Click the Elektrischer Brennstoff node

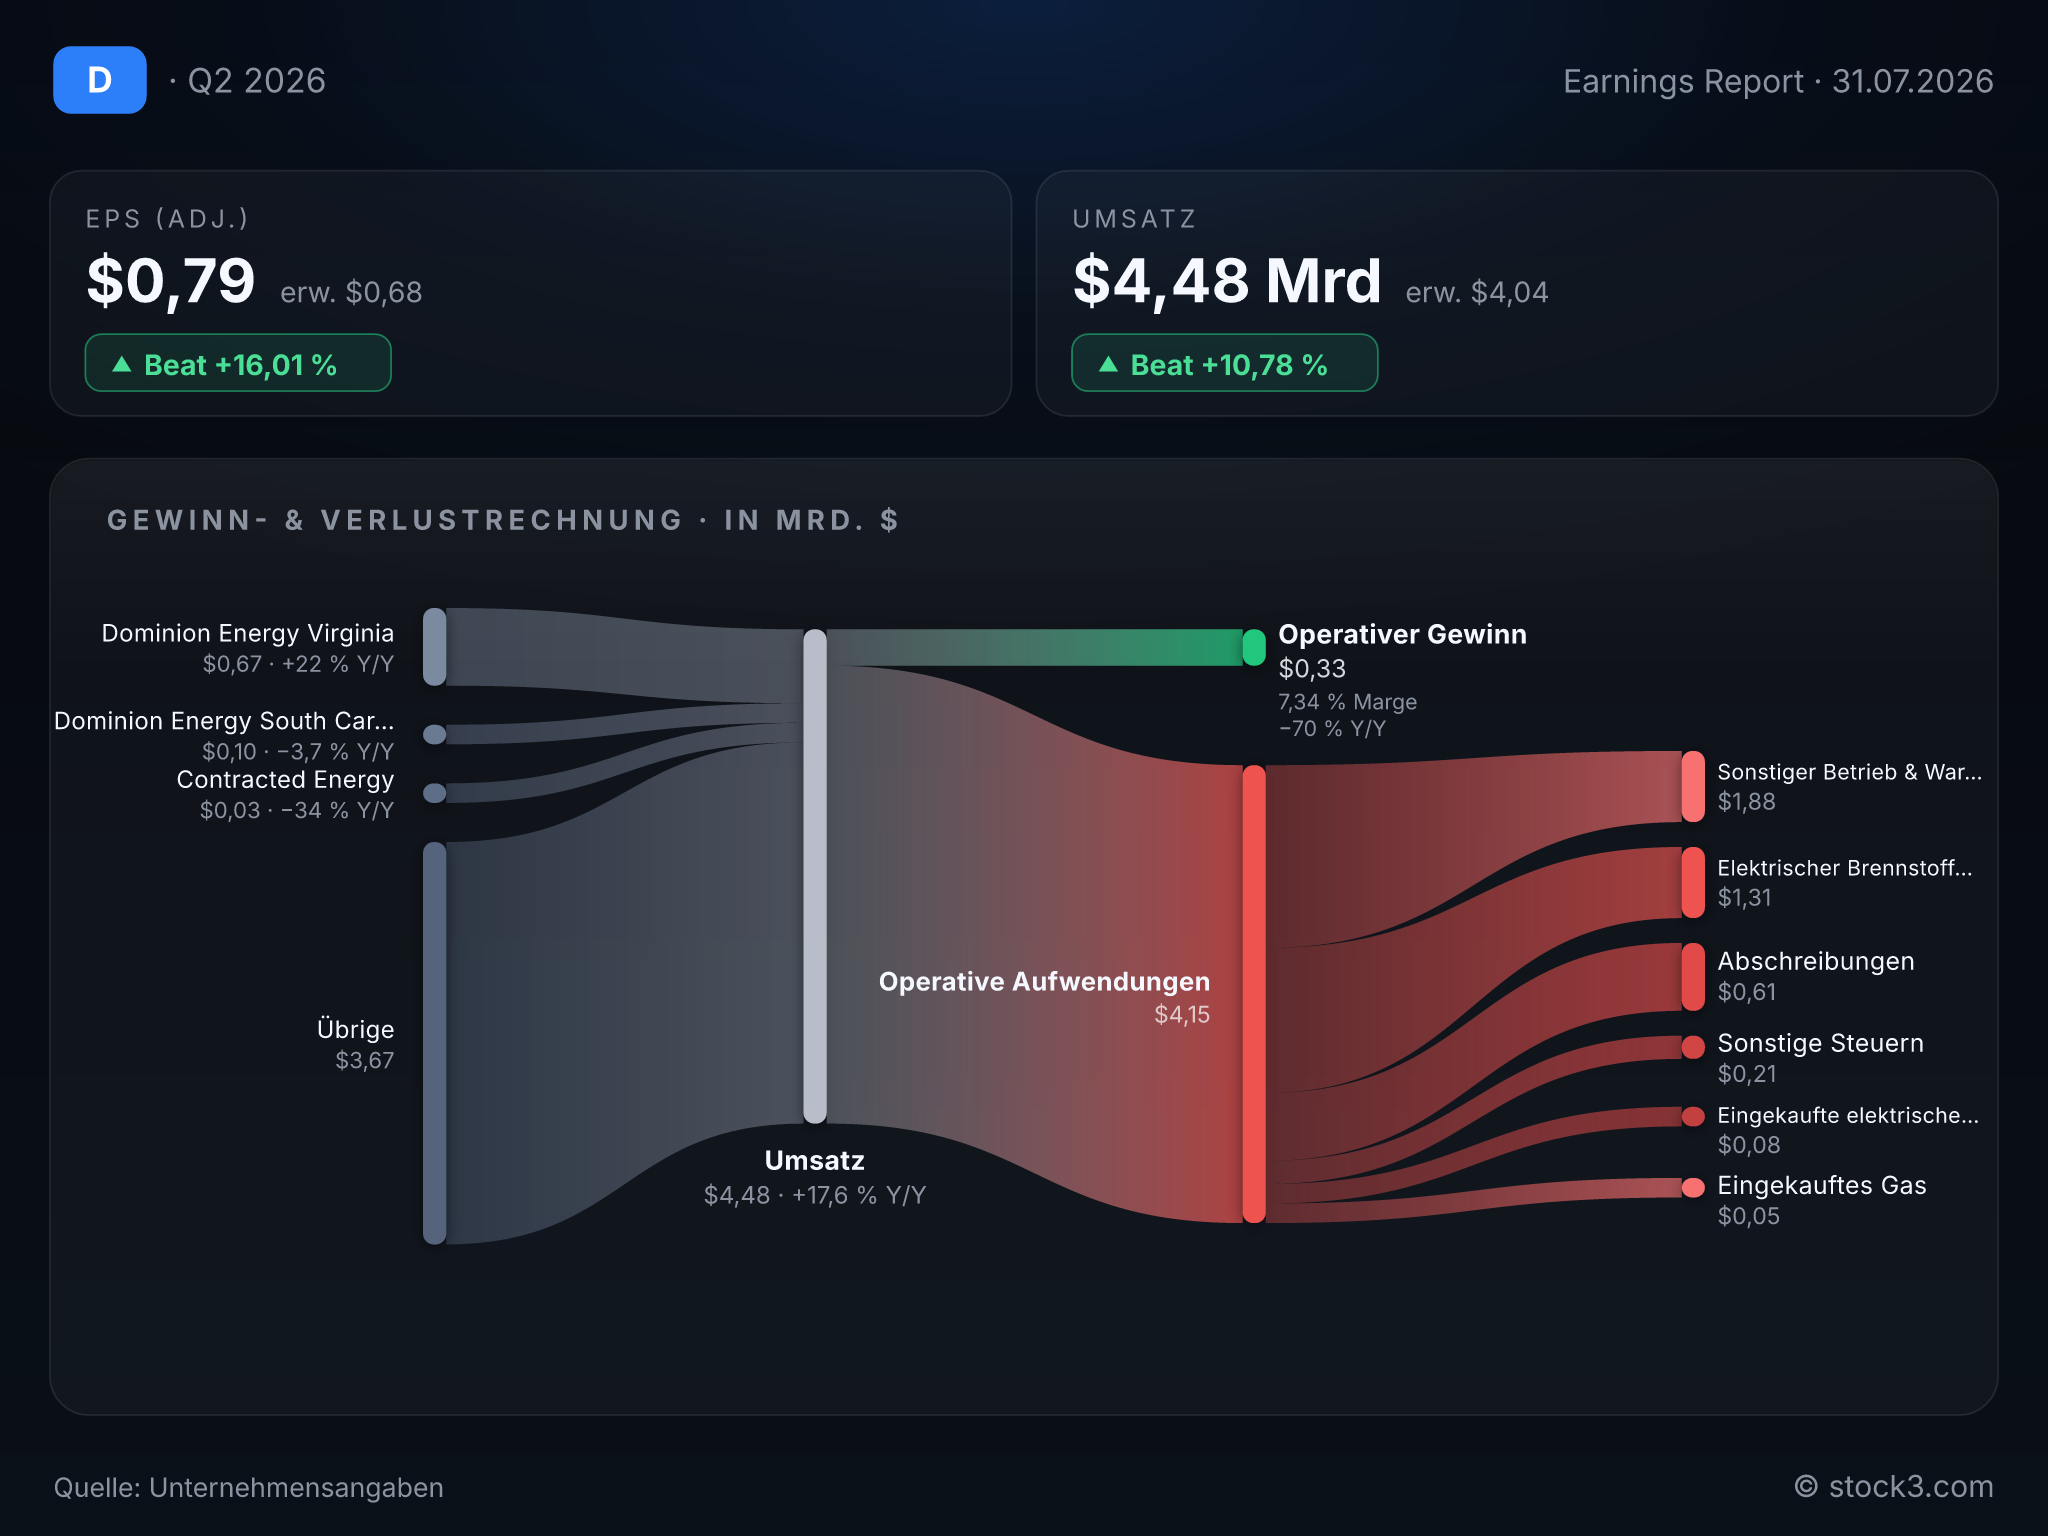pyautogui.click(x=1693, y=882)
